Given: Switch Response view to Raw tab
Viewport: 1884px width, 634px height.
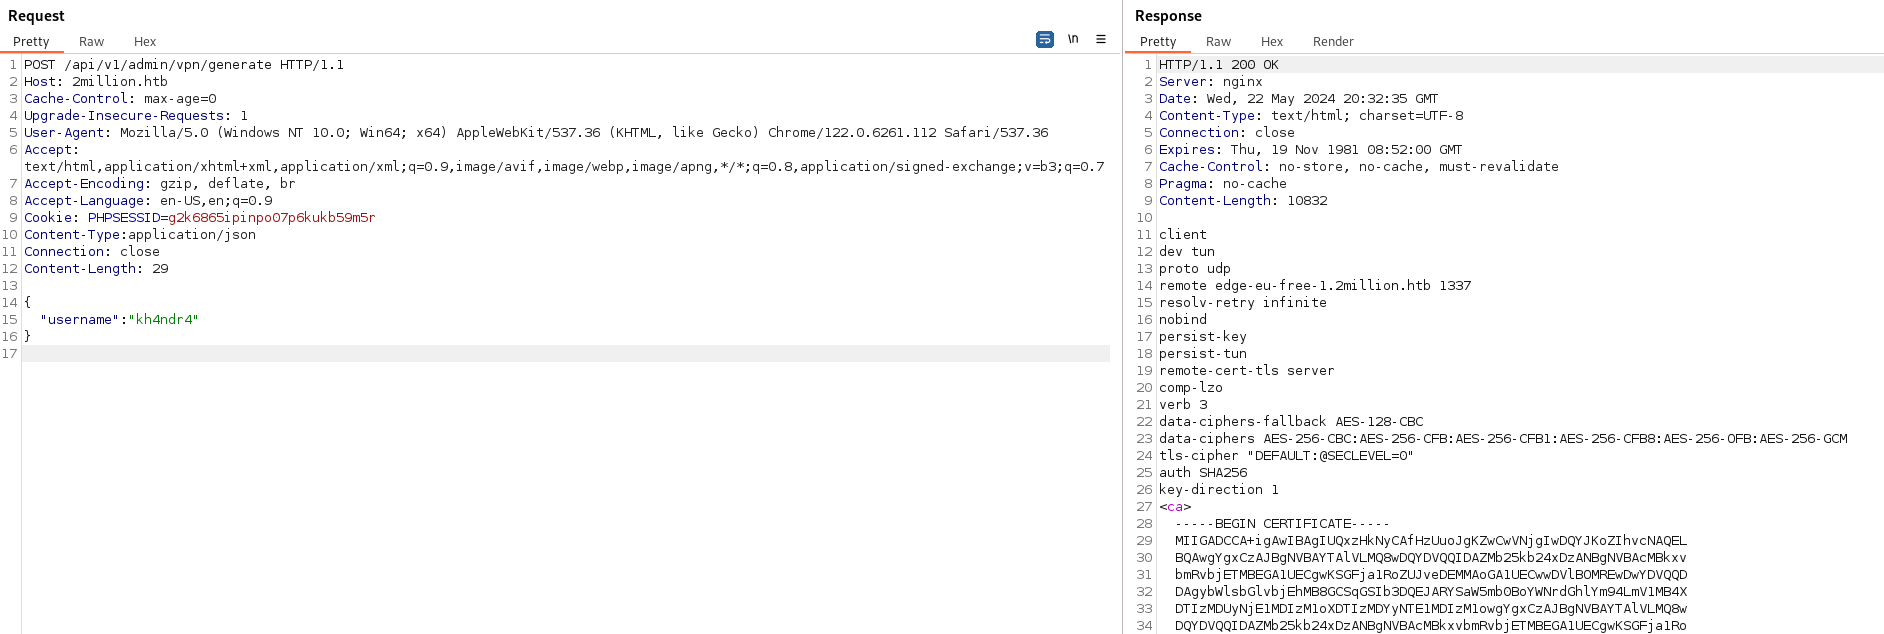Looking at the screenshot, I should pos(1218,42).
